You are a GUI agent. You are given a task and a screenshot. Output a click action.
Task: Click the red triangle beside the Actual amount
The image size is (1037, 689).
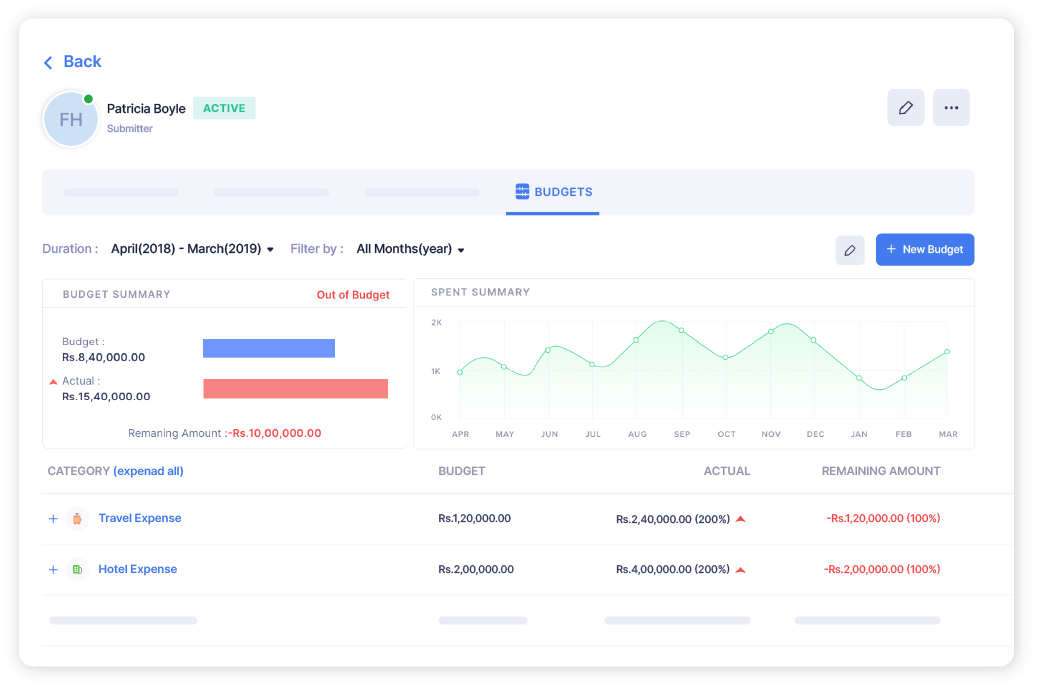(52, 381)
